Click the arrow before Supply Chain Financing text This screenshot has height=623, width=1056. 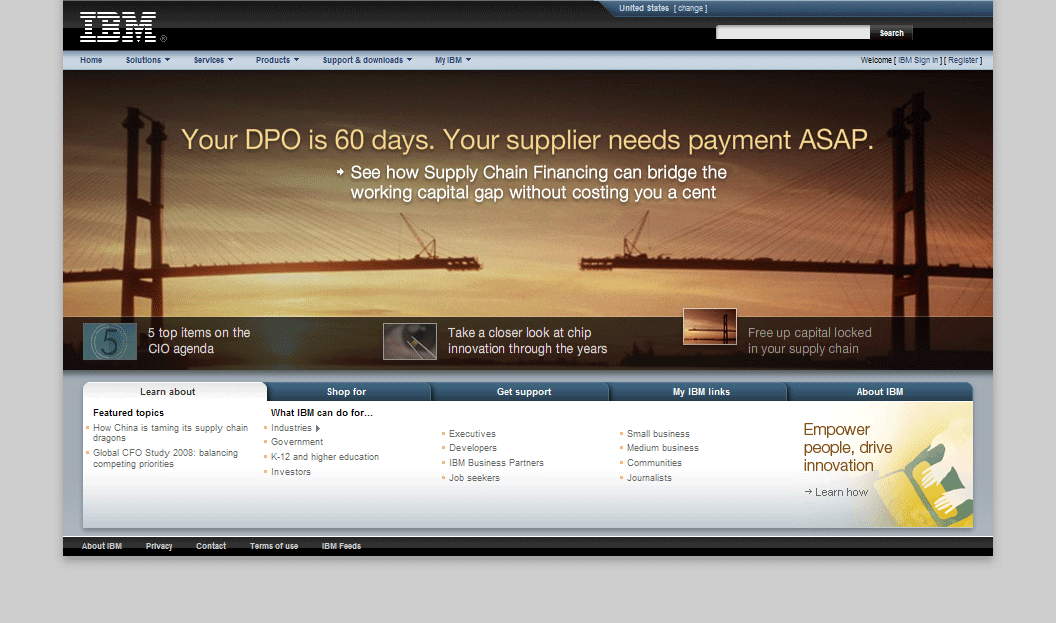tap(340, 172)
